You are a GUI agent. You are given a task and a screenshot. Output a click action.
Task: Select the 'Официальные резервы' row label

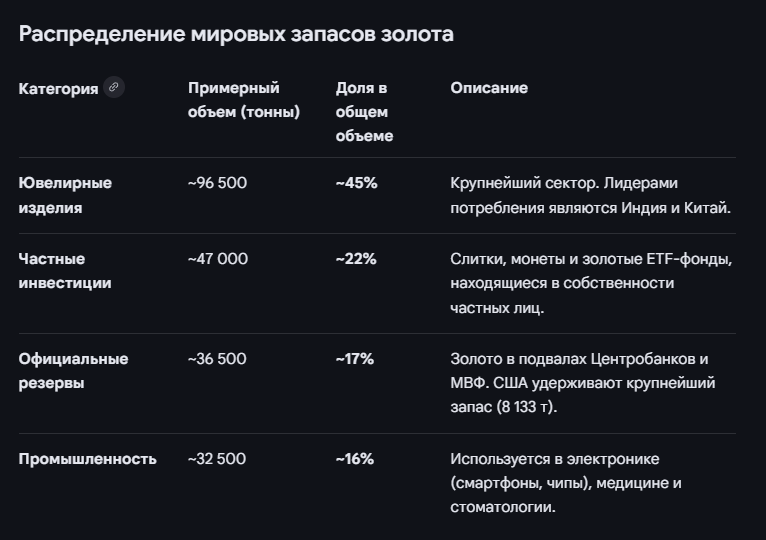(73, 371)
